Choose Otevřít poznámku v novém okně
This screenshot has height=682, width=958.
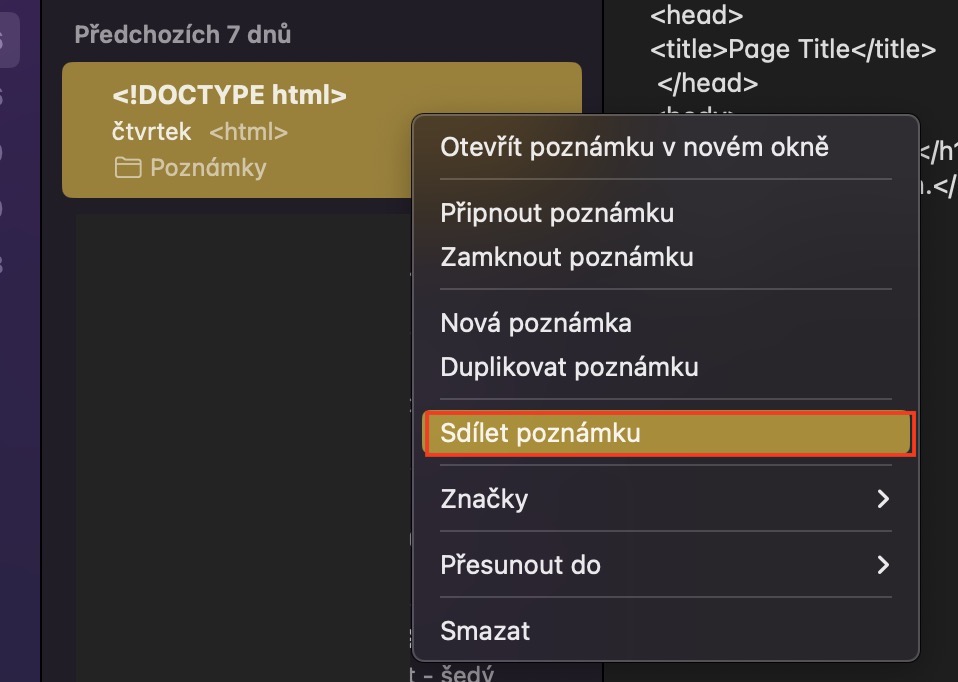(x=634, y=147)
